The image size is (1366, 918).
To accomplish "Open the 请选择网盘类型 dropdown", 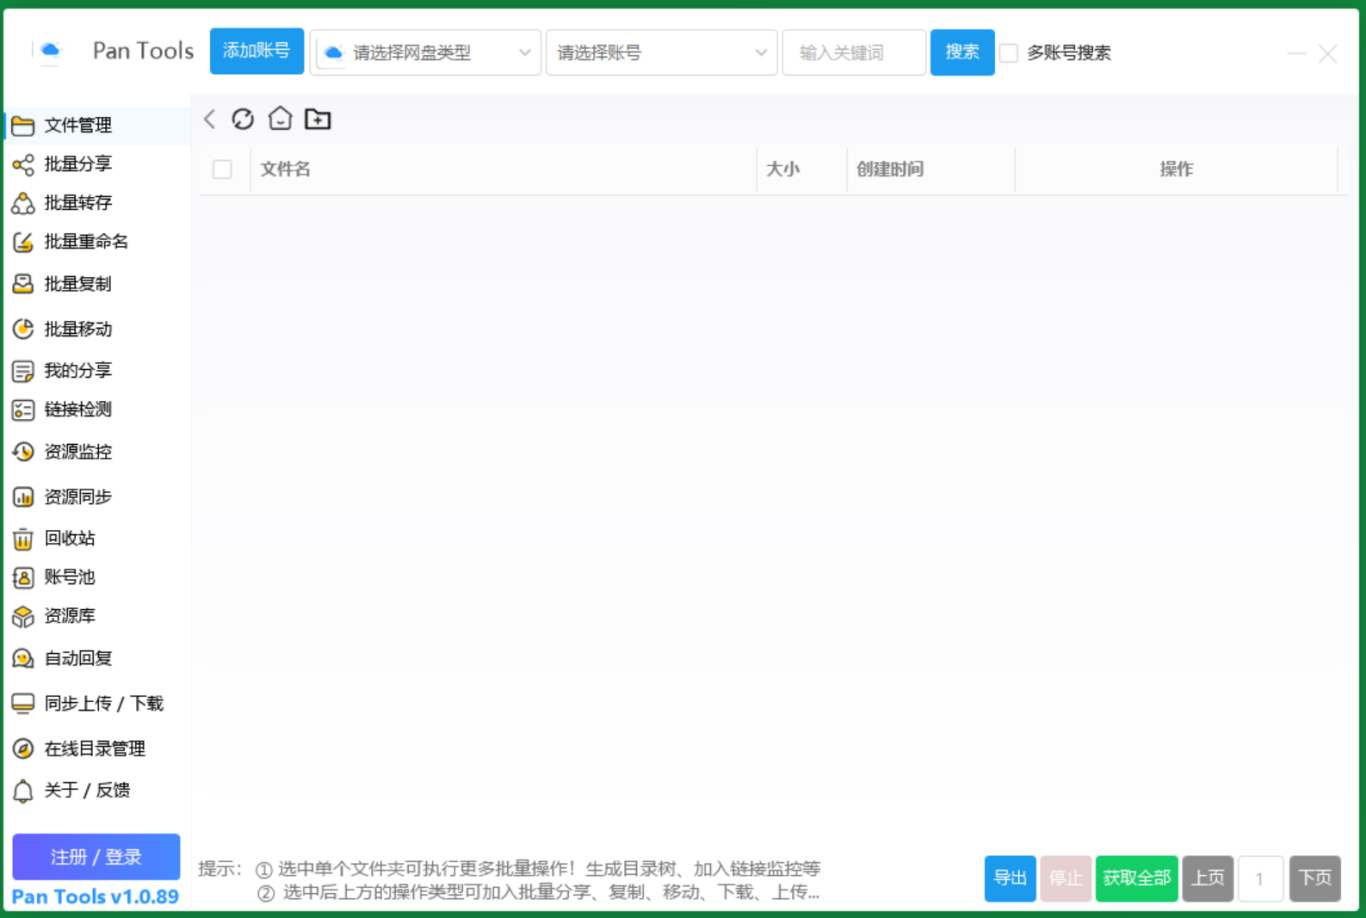I will 425,52.
